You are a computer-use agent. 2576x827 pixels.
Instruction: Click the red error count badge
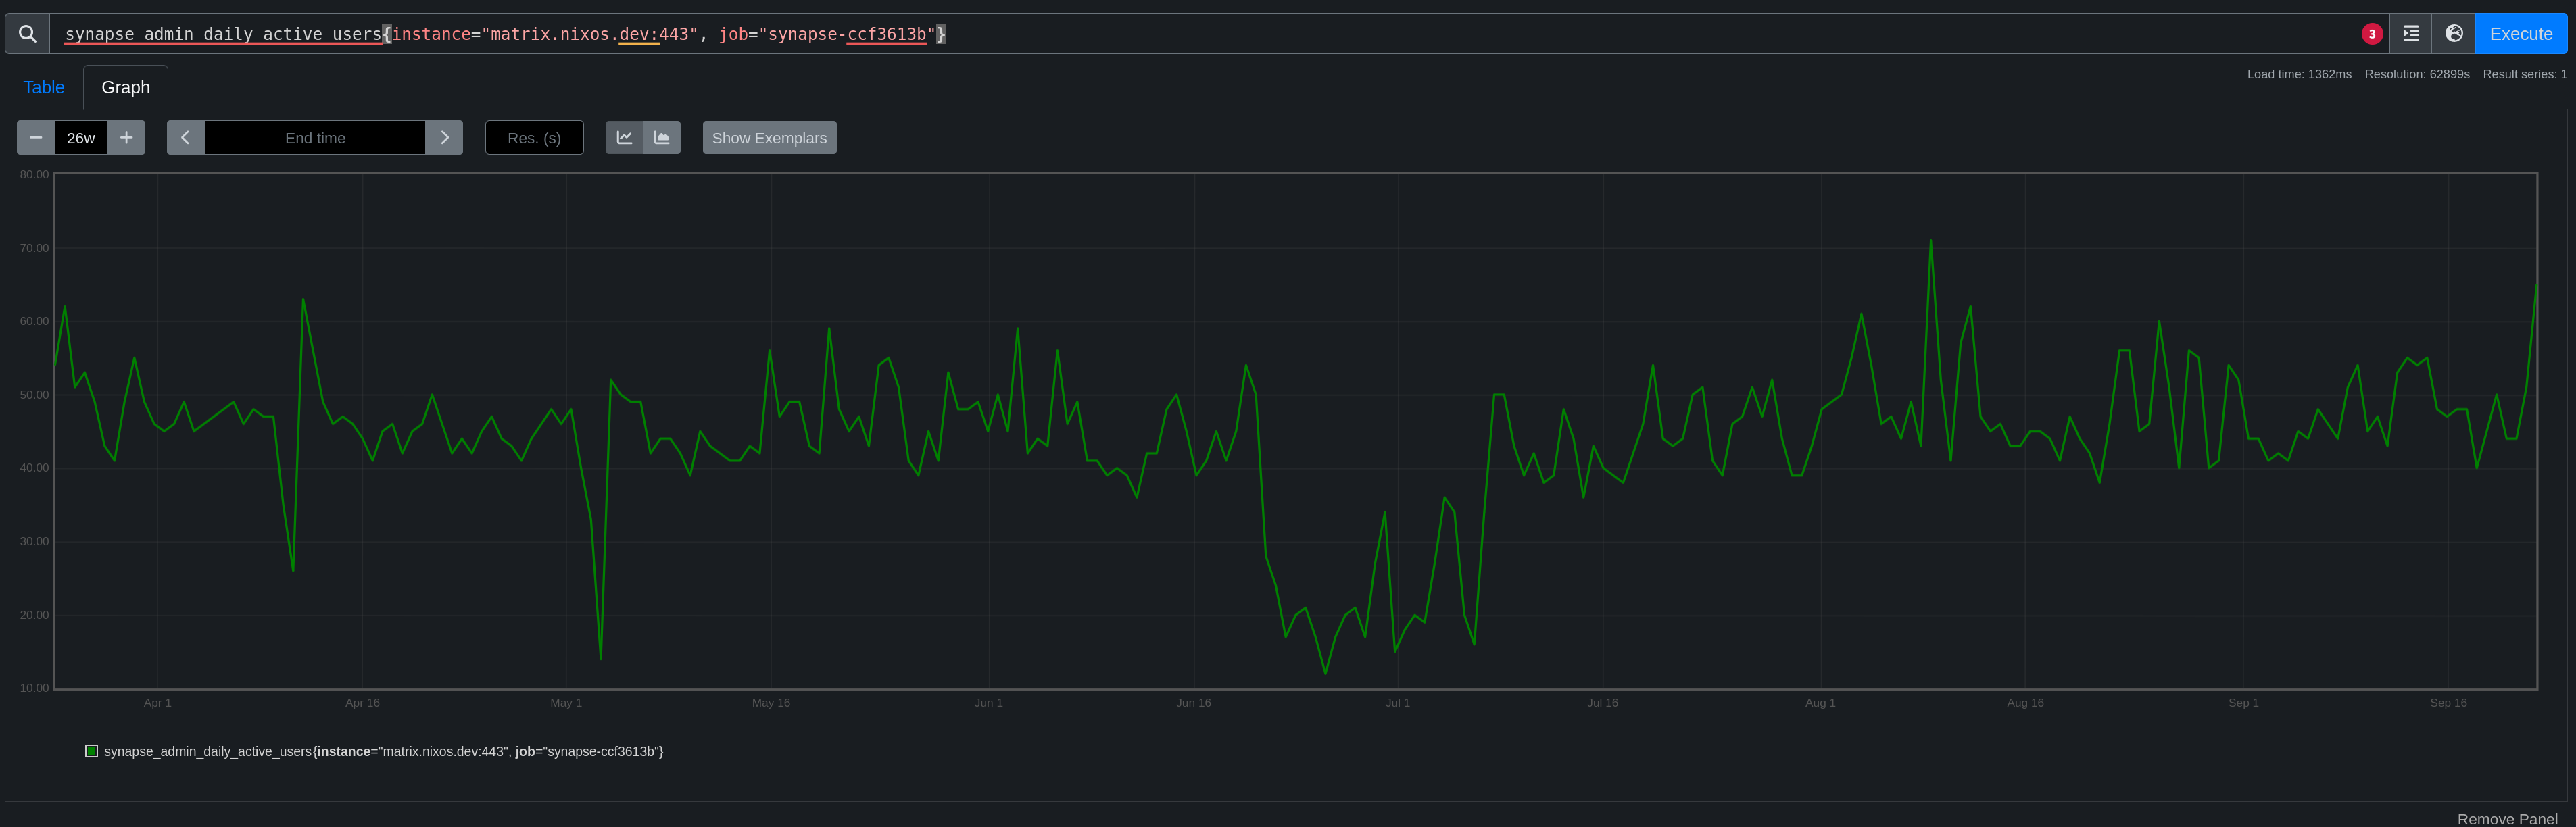(2371, 34)
